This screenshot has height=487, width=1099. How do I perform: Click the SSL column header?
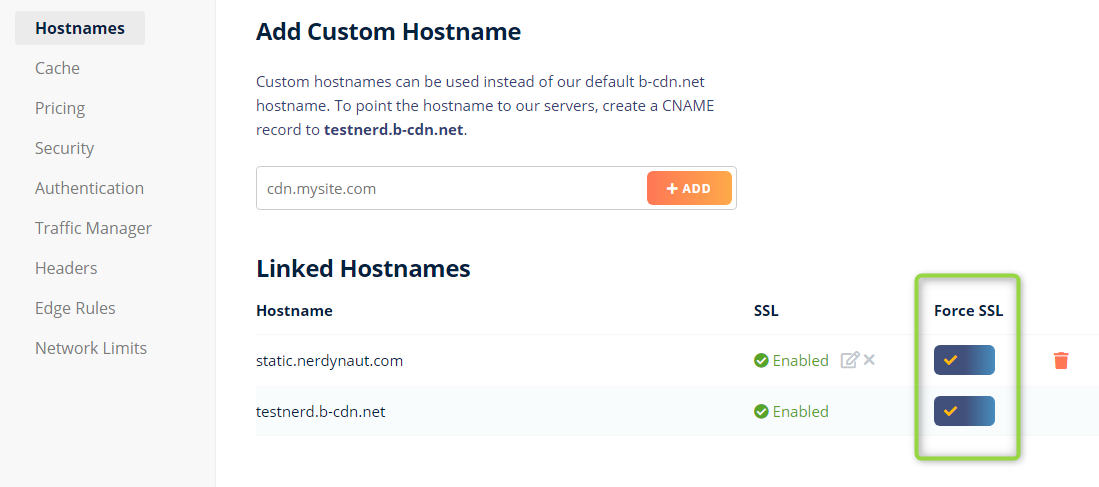coord(765,310)
